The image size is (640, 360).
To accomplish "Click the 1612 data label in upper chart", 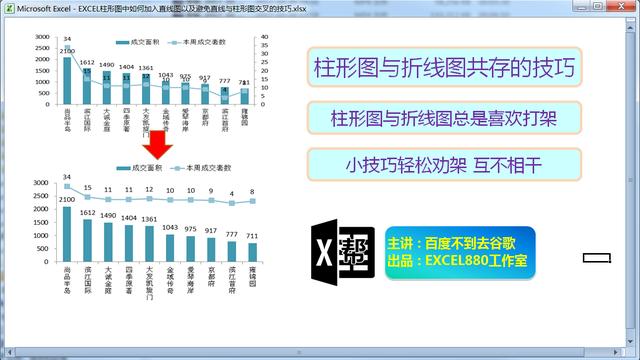I will pyautogui.click(x=87, y=62).
